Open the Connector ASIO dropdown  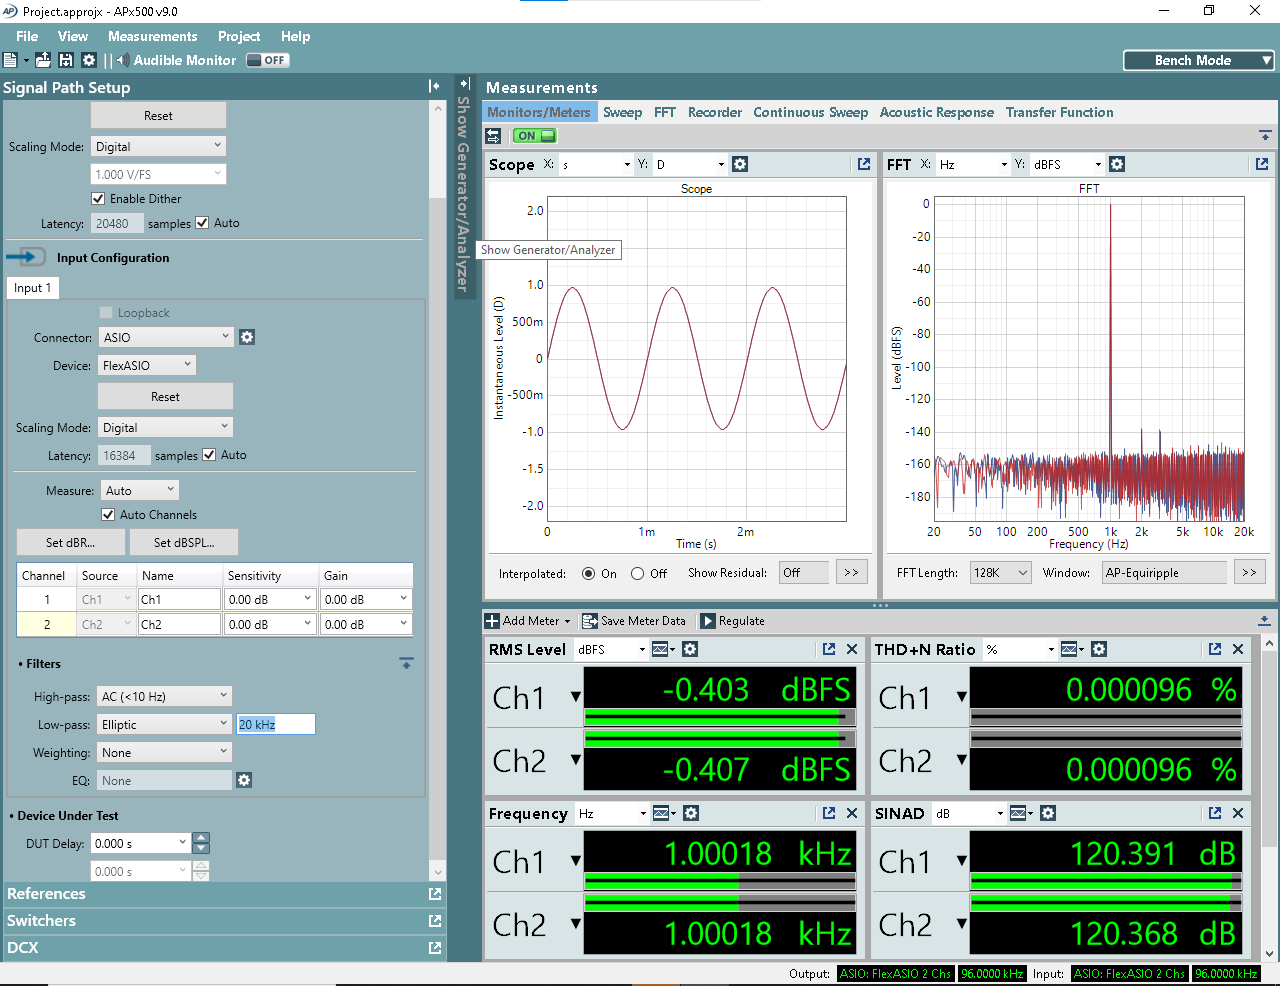point(166,337)
